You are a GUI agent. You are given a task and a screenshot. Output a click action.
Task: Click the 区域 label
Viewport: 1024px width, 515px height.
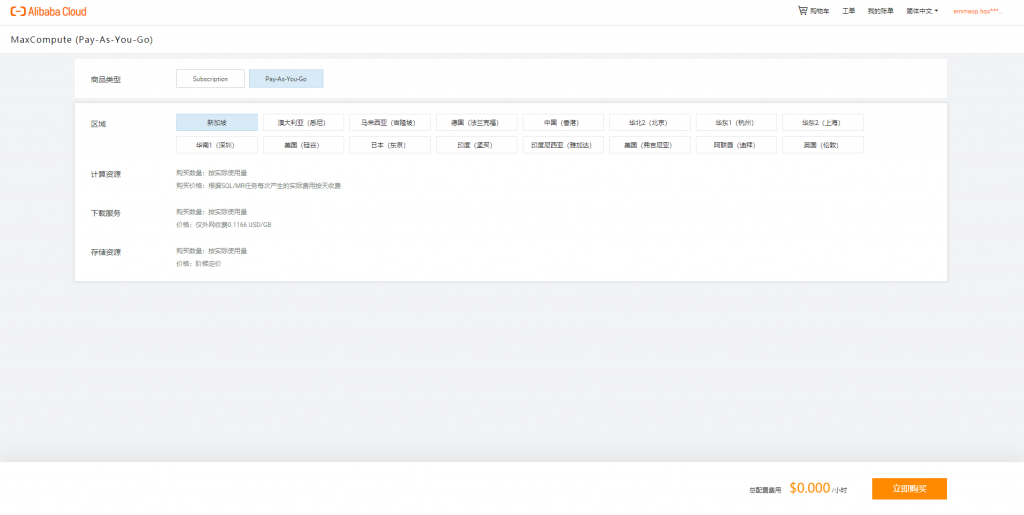pyautogui.click(x=98, y=123)
